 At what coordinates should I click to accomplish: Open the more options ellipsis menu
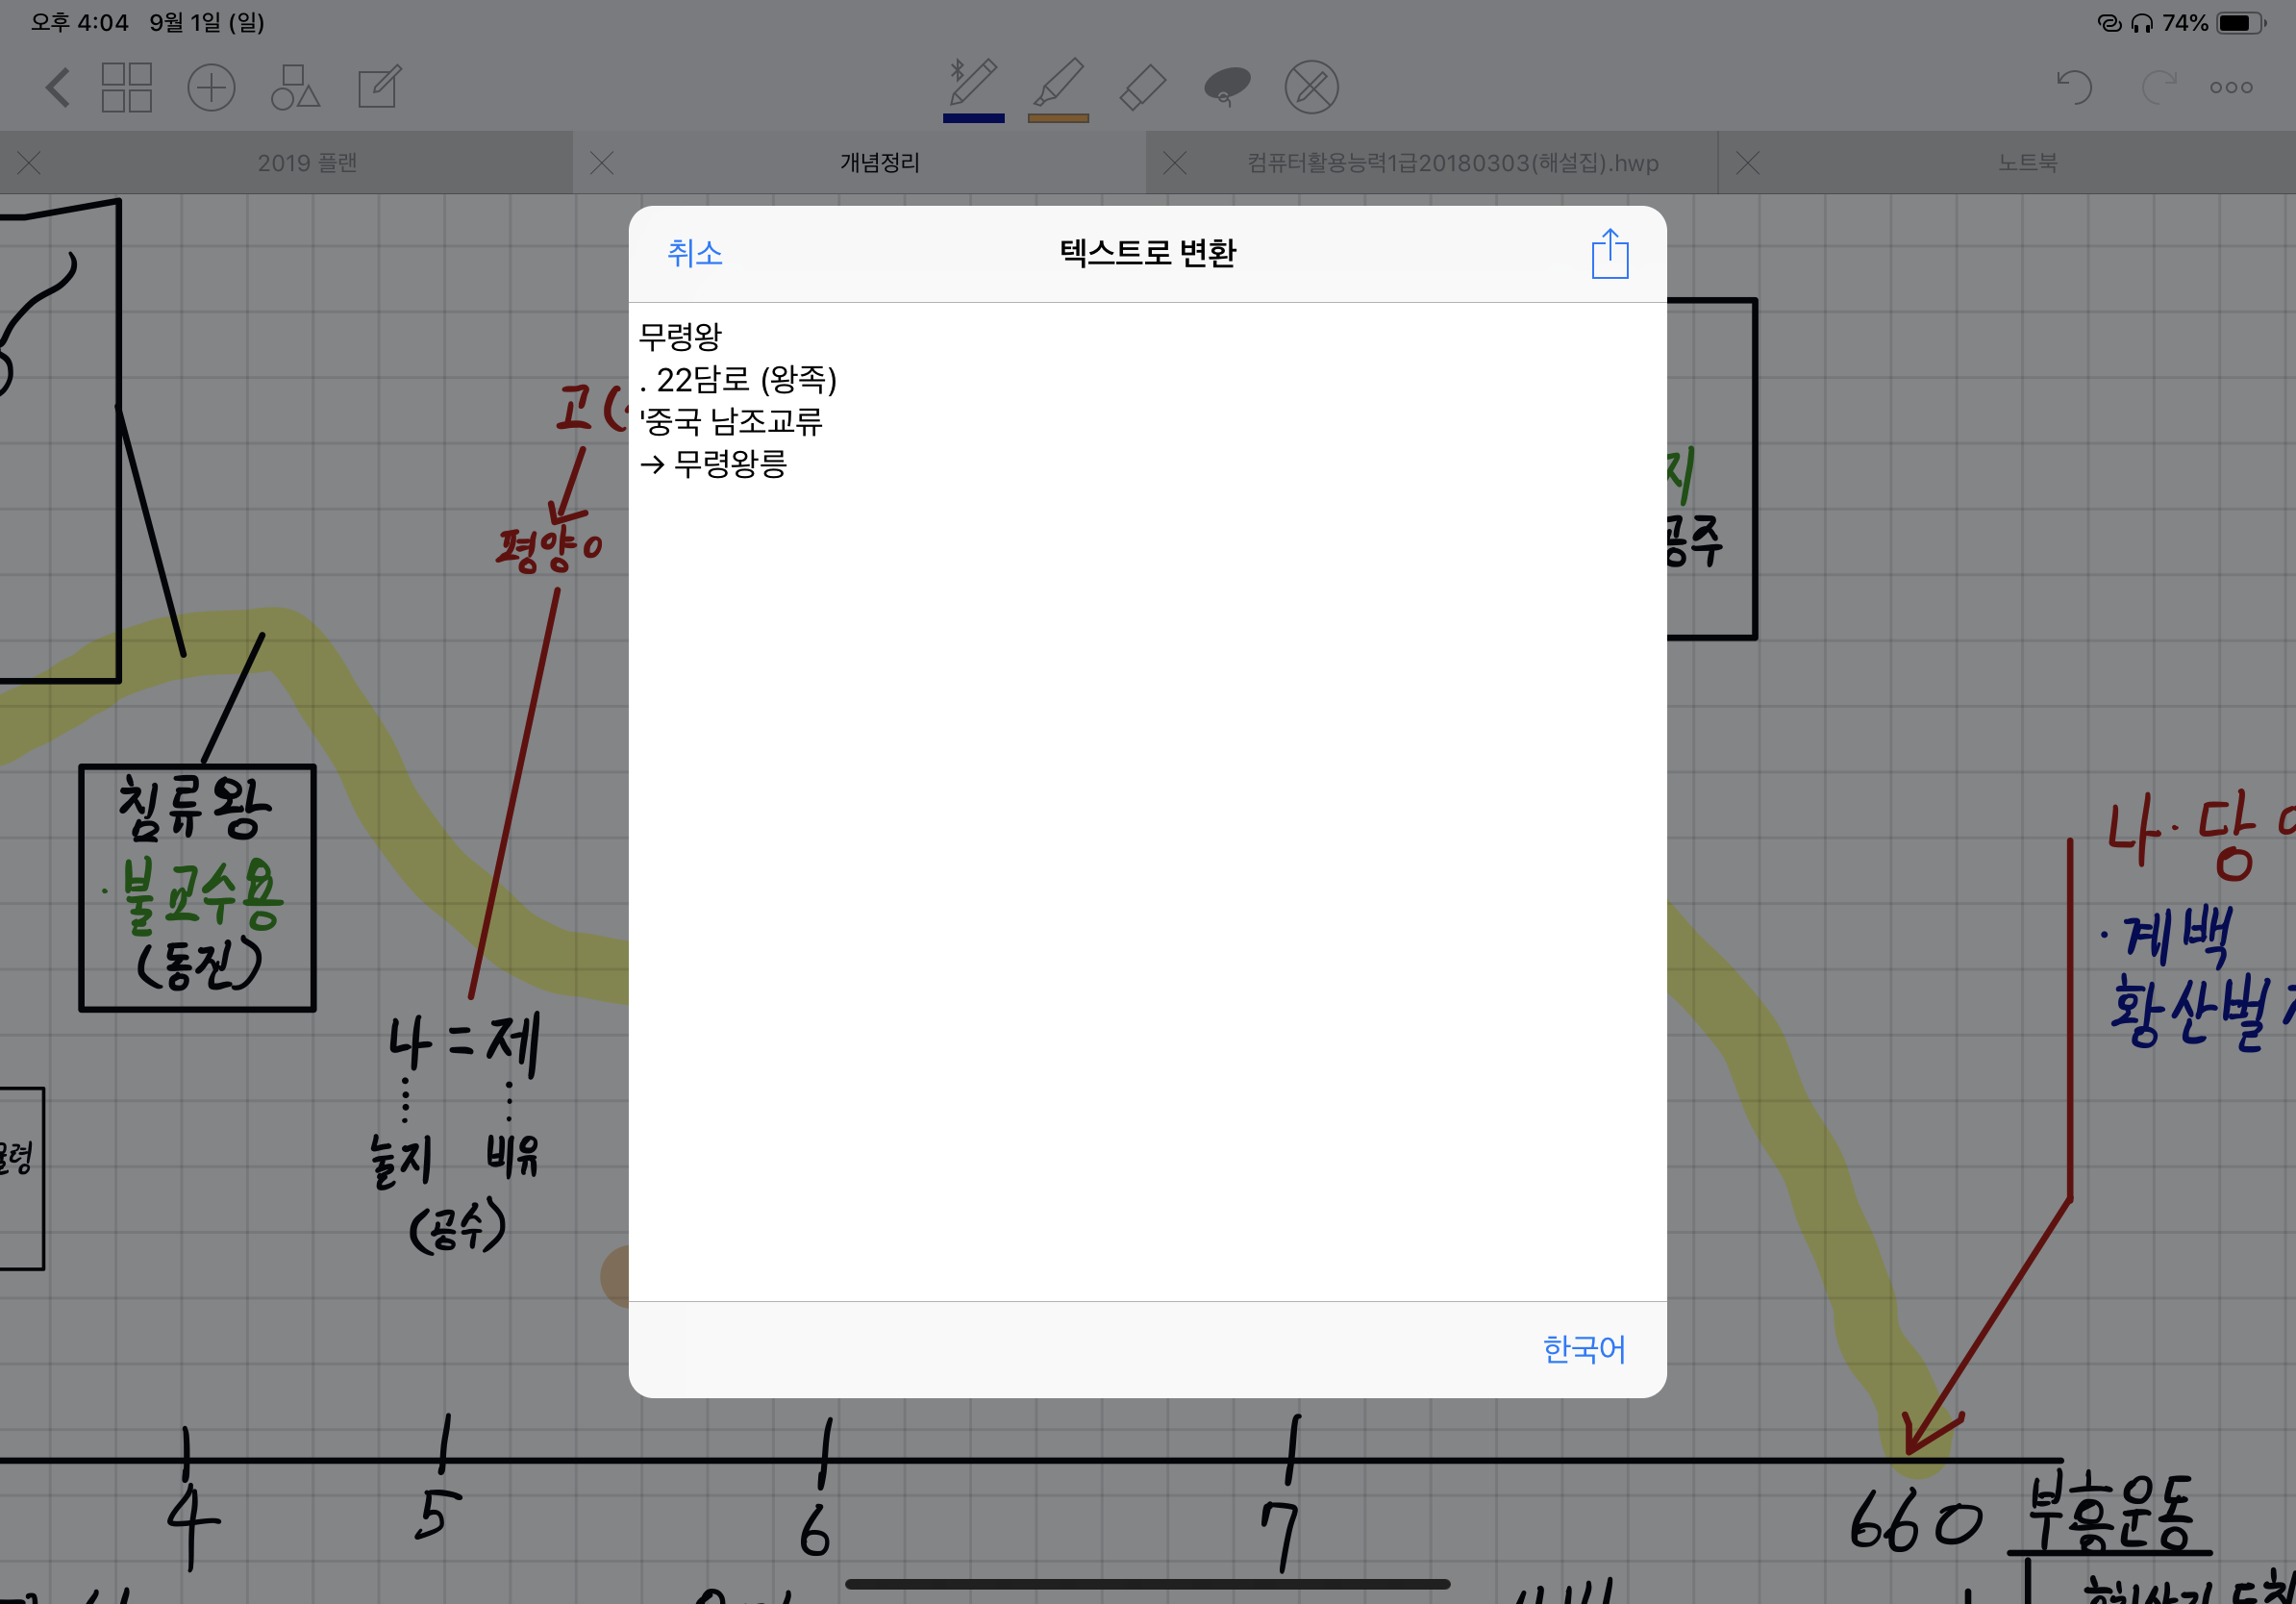2232,88
